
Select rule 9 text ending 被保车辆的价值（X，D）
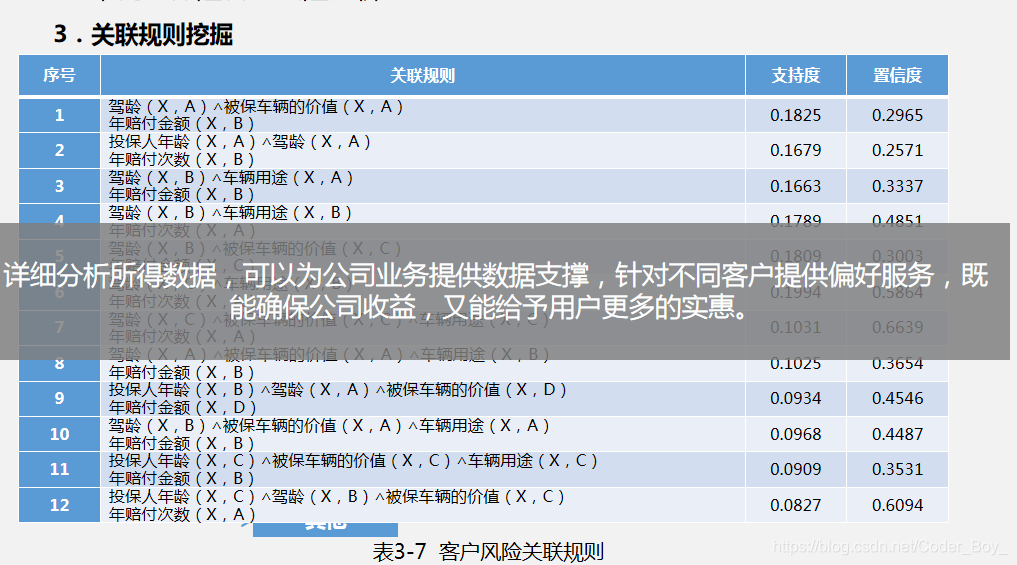(338, 389)
